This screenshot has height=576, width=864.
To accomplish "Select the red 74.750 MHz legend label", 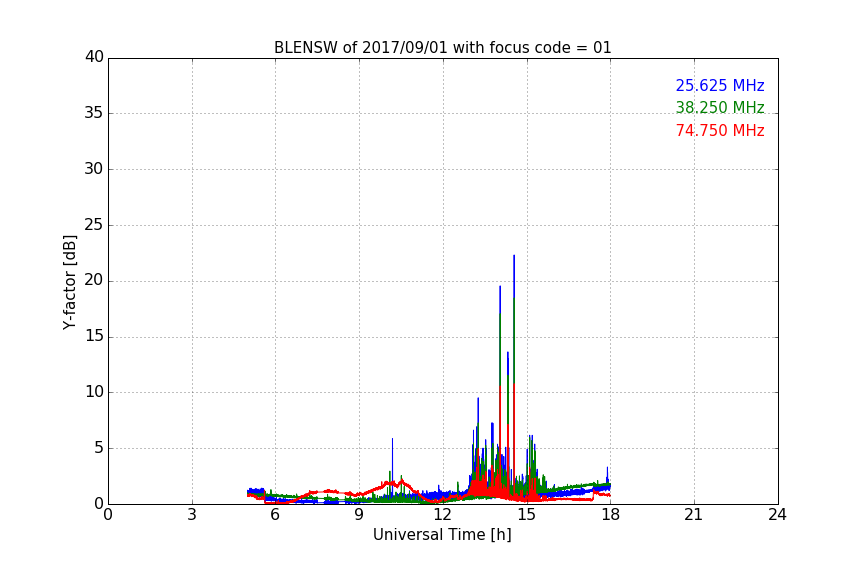I will pyautogui.click(x=720, y=131).
